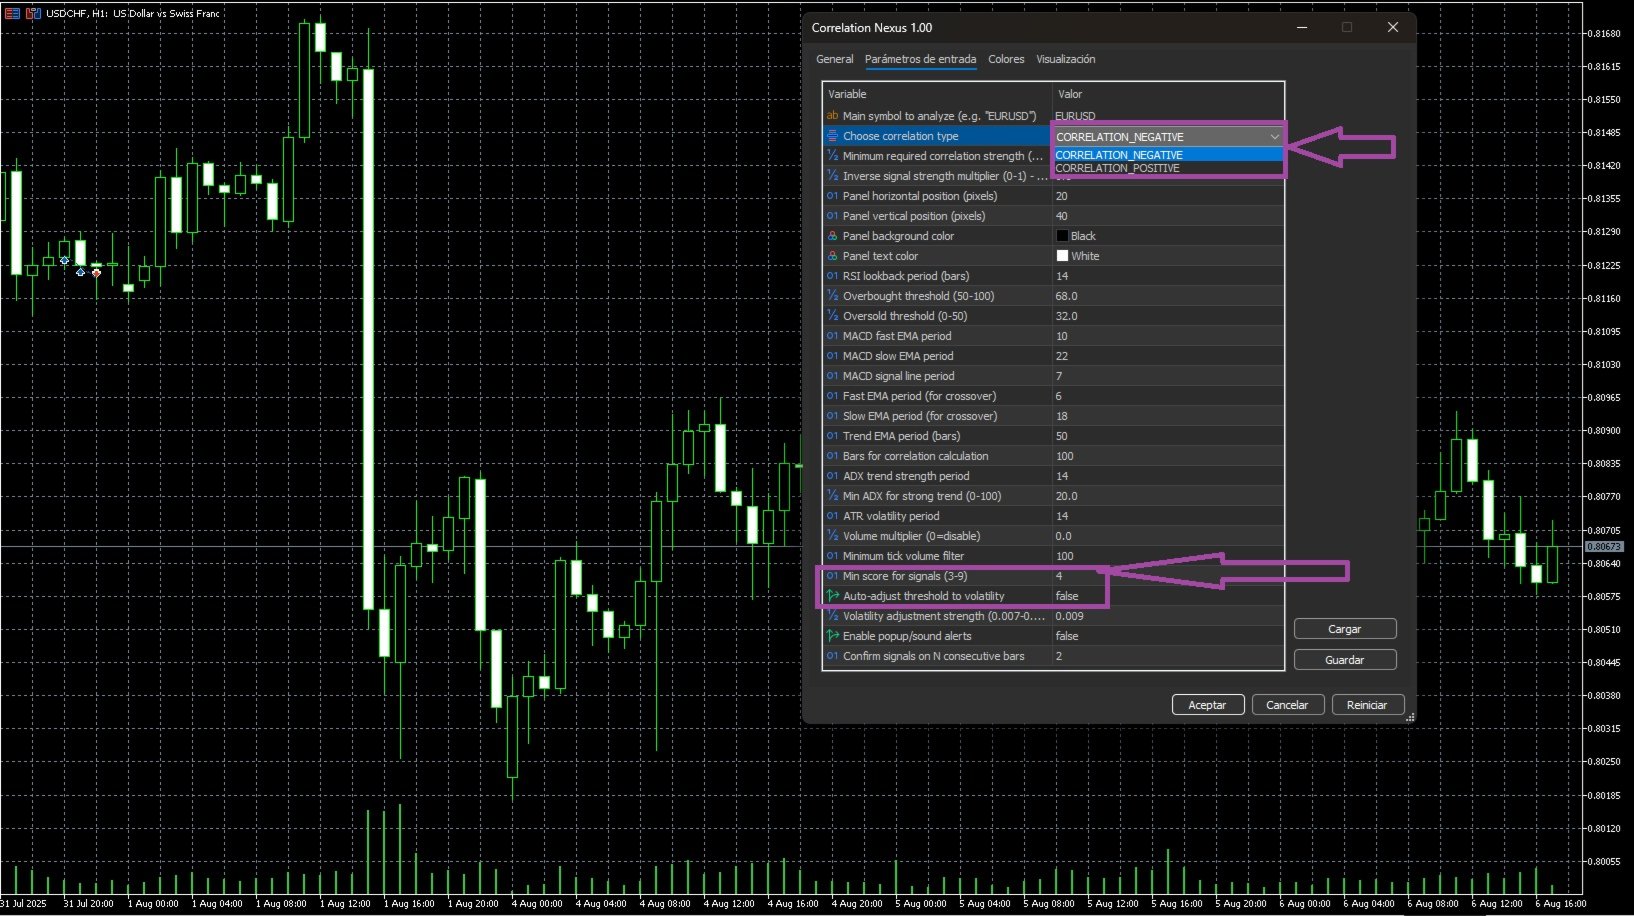Click the Black panel background color swatch
Image resolution: width=1634 pixels, height=916 pixels.
pyautogui.click(x=1062, y=236)
